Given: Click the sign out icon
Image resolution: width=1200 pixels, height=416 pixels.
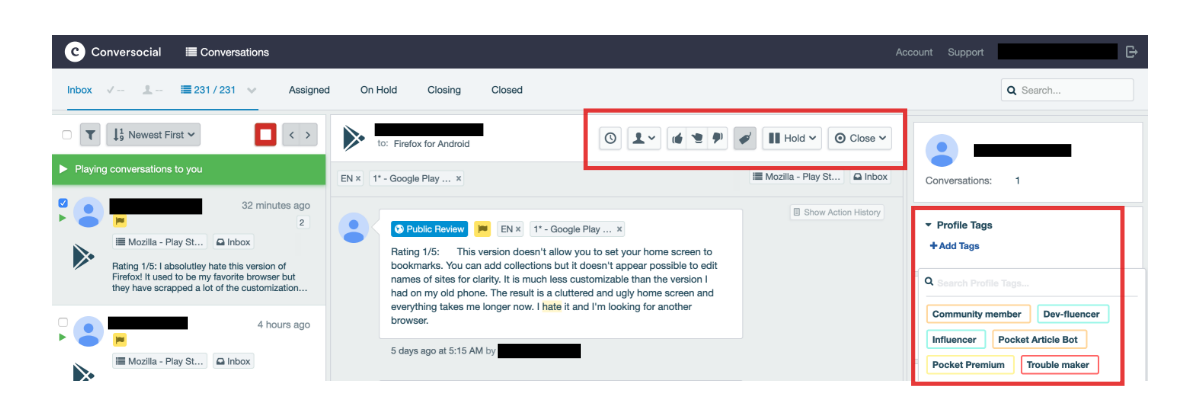Looking at the screenshot, I should (x=1131, y=52).
